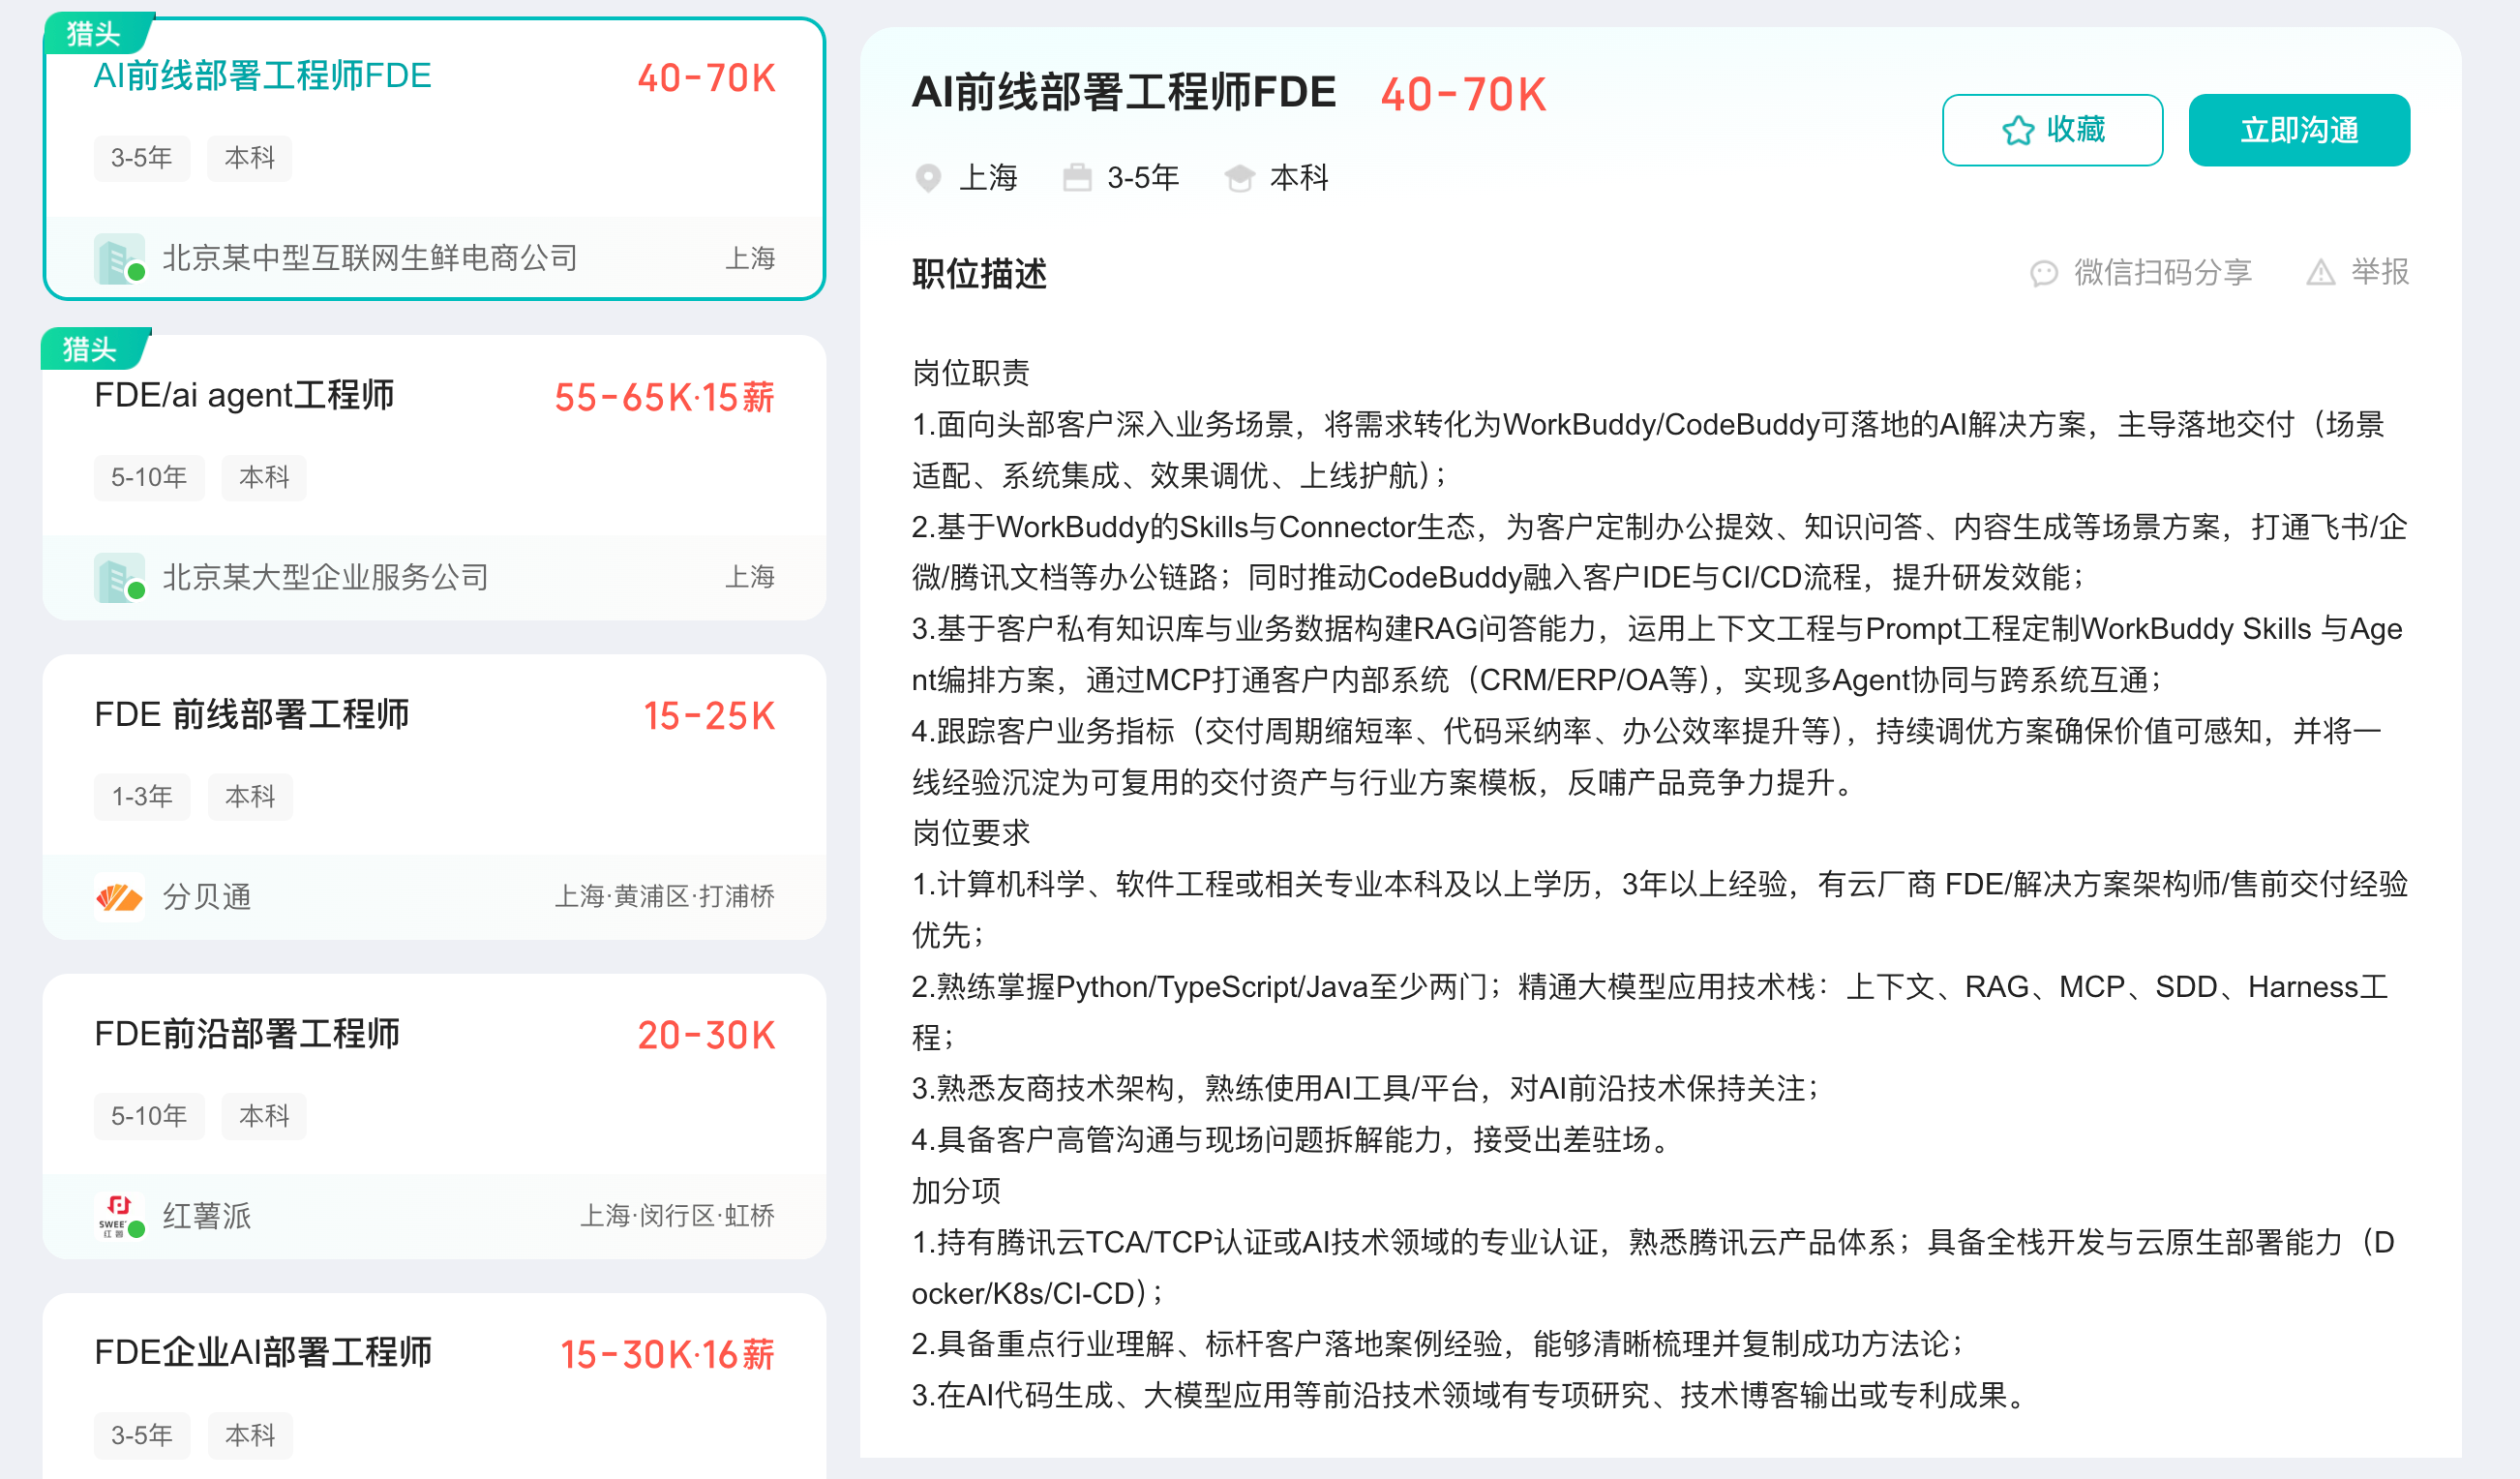This screenshot has height=1479, width=2520.
Task: Click the 本科 tag on the AI前线部署工程师FDE card
Action: [250, 158]
